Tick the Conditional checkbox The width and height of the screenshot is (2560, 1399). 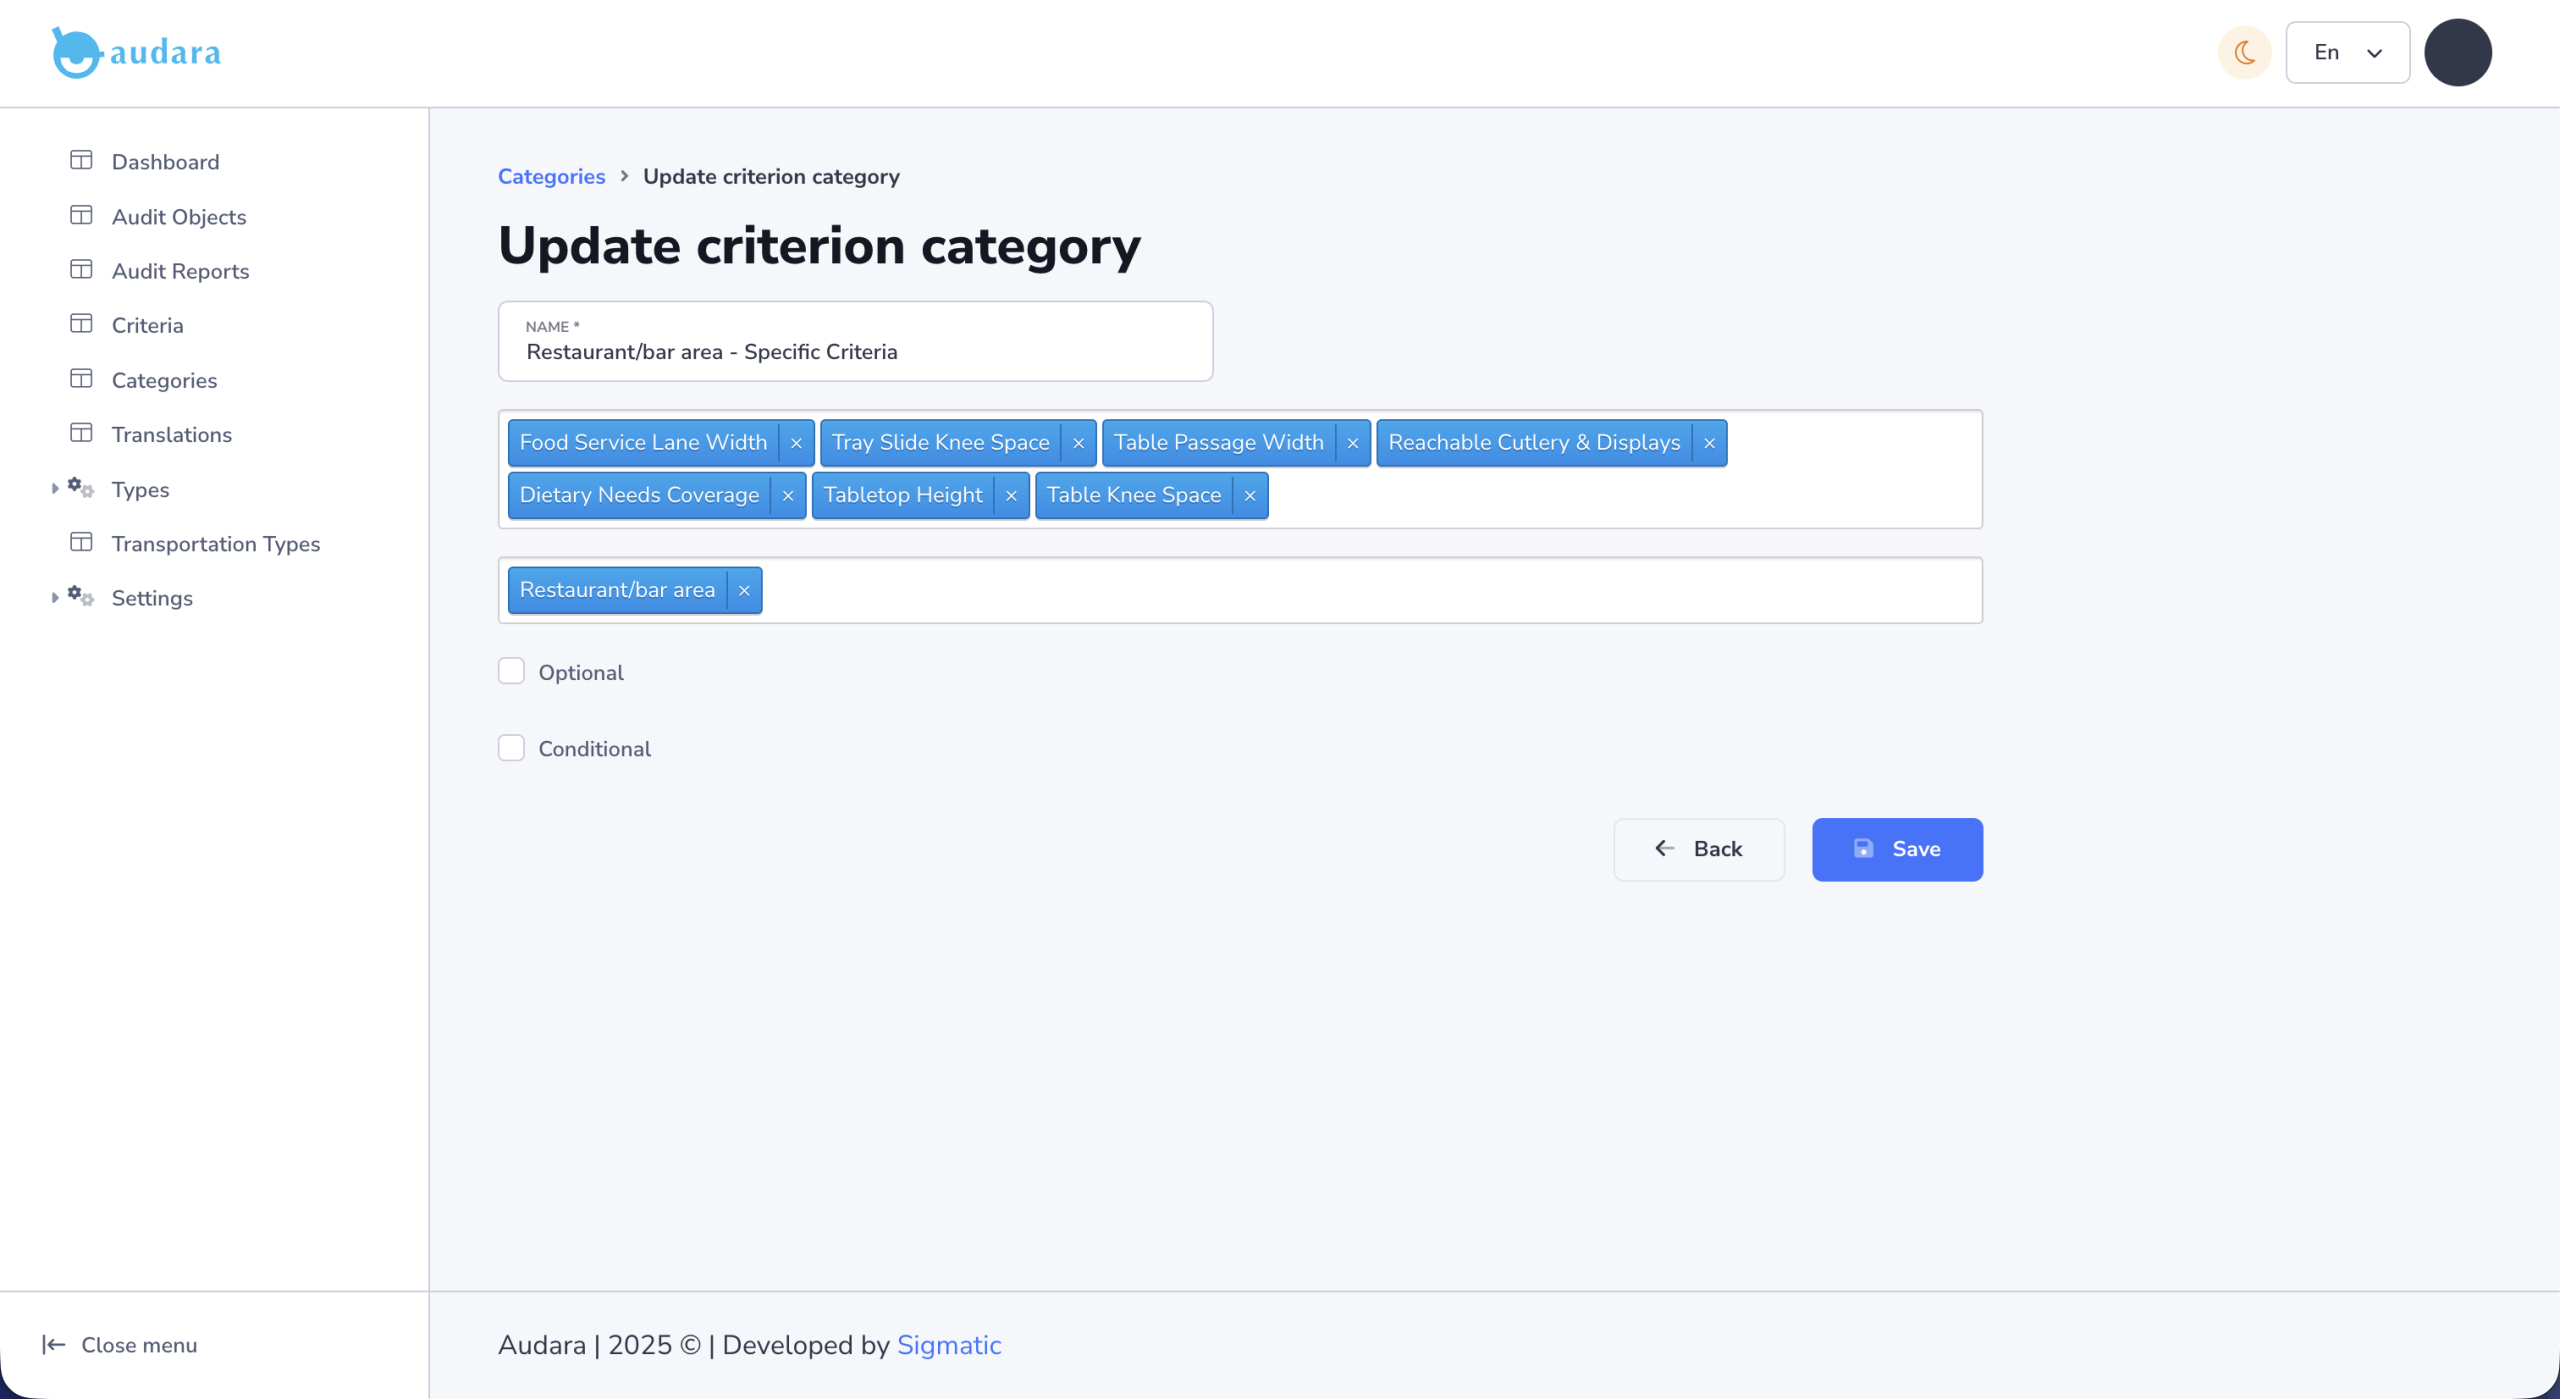(x=512, y=748)
